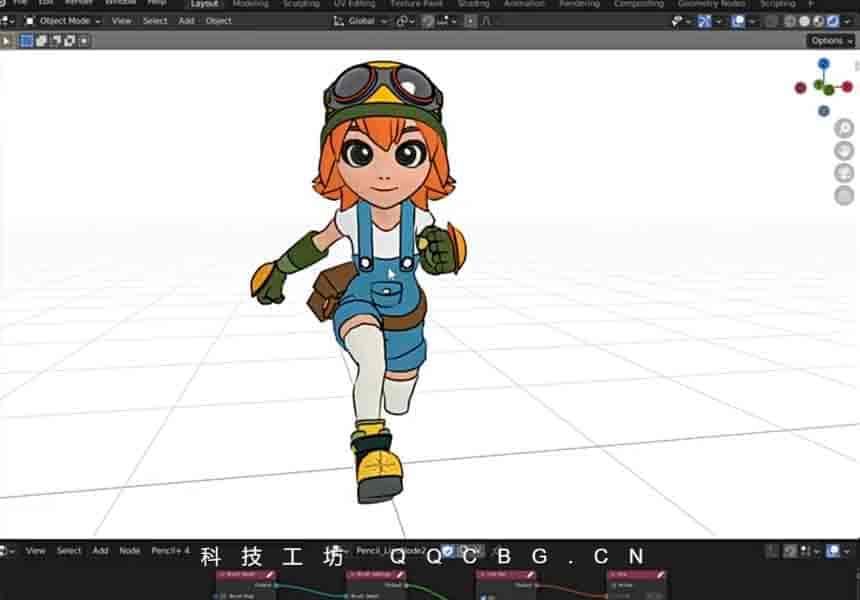The width and height of the screenshot is (860, 600).
Task: Toggle the camera view button
Action: pyautogui.click(x=844, y=173)
